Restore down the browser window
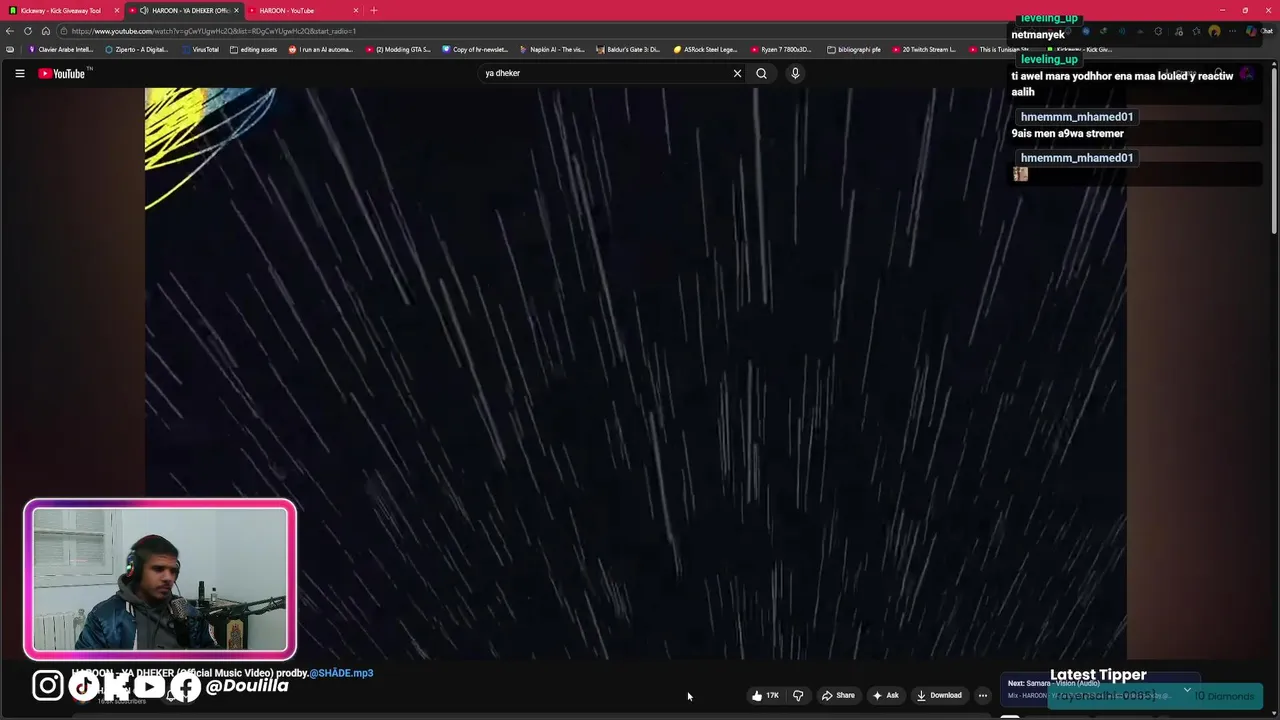Viewport: 1280px width, 720px height. (x=1245, y=10)
